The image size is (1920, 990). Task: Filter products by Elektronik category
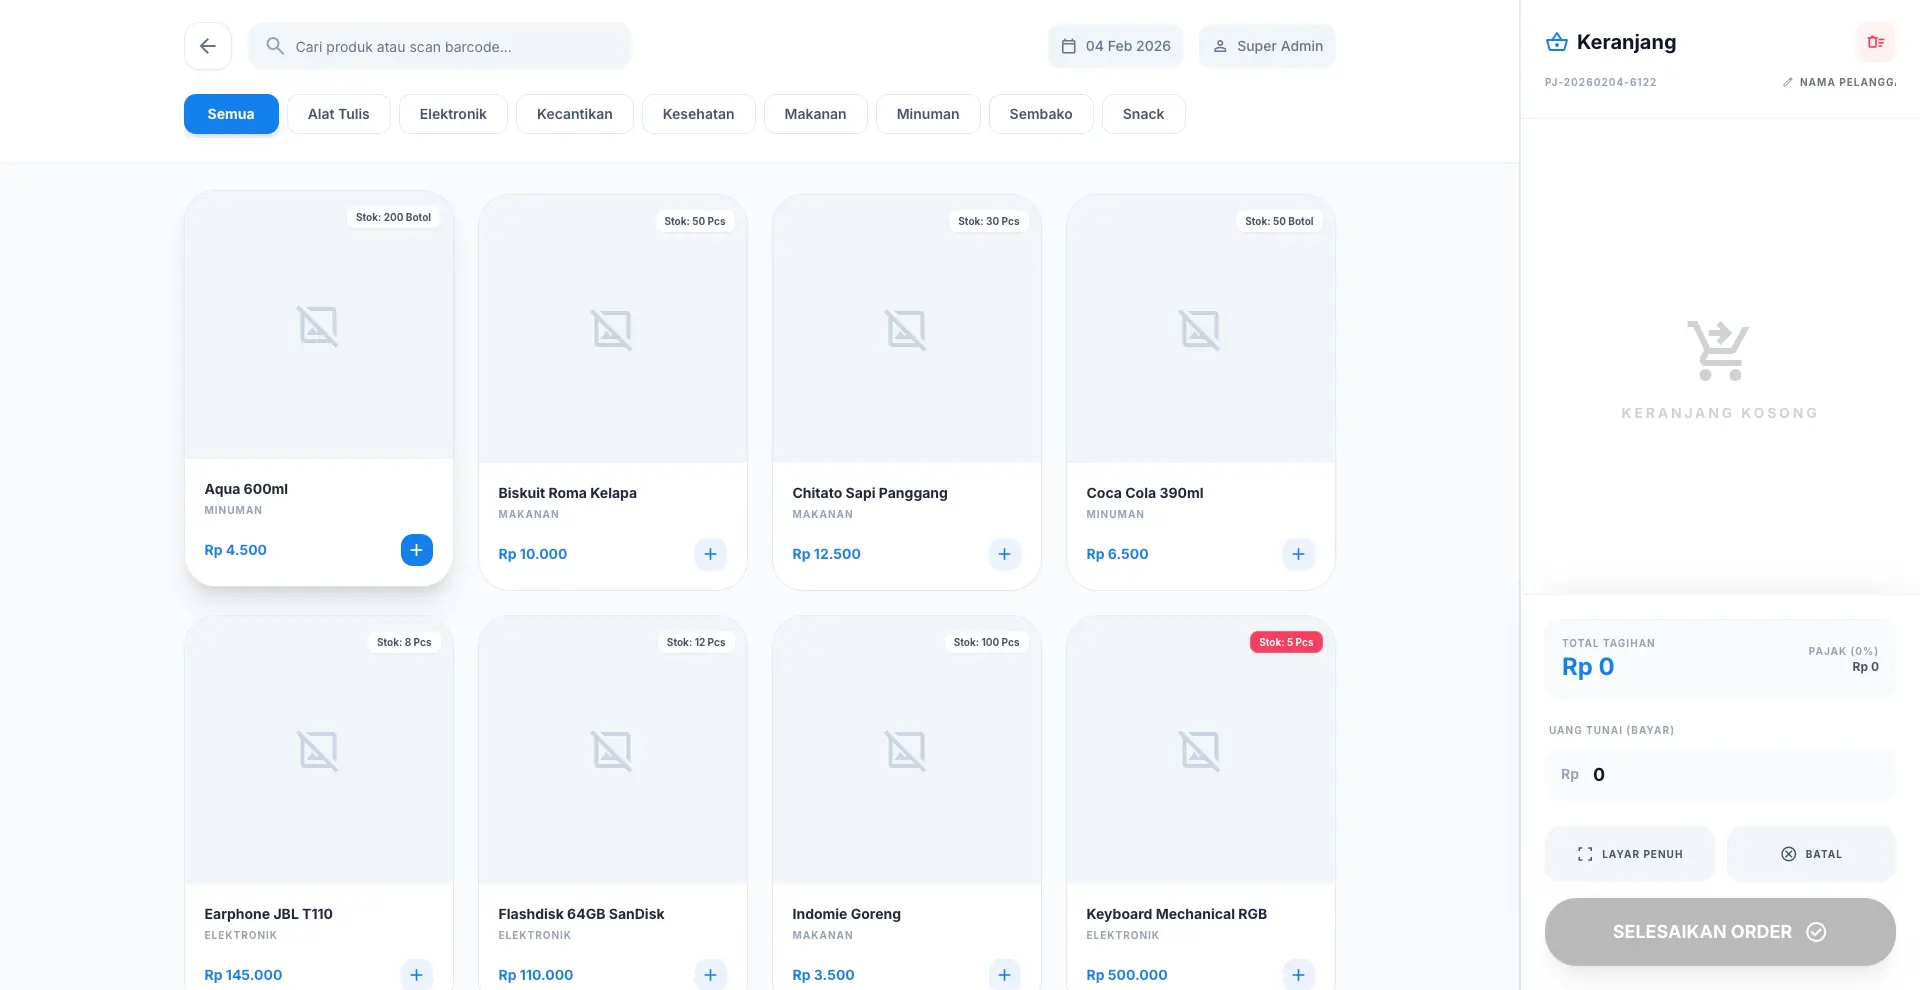[453, 114]
